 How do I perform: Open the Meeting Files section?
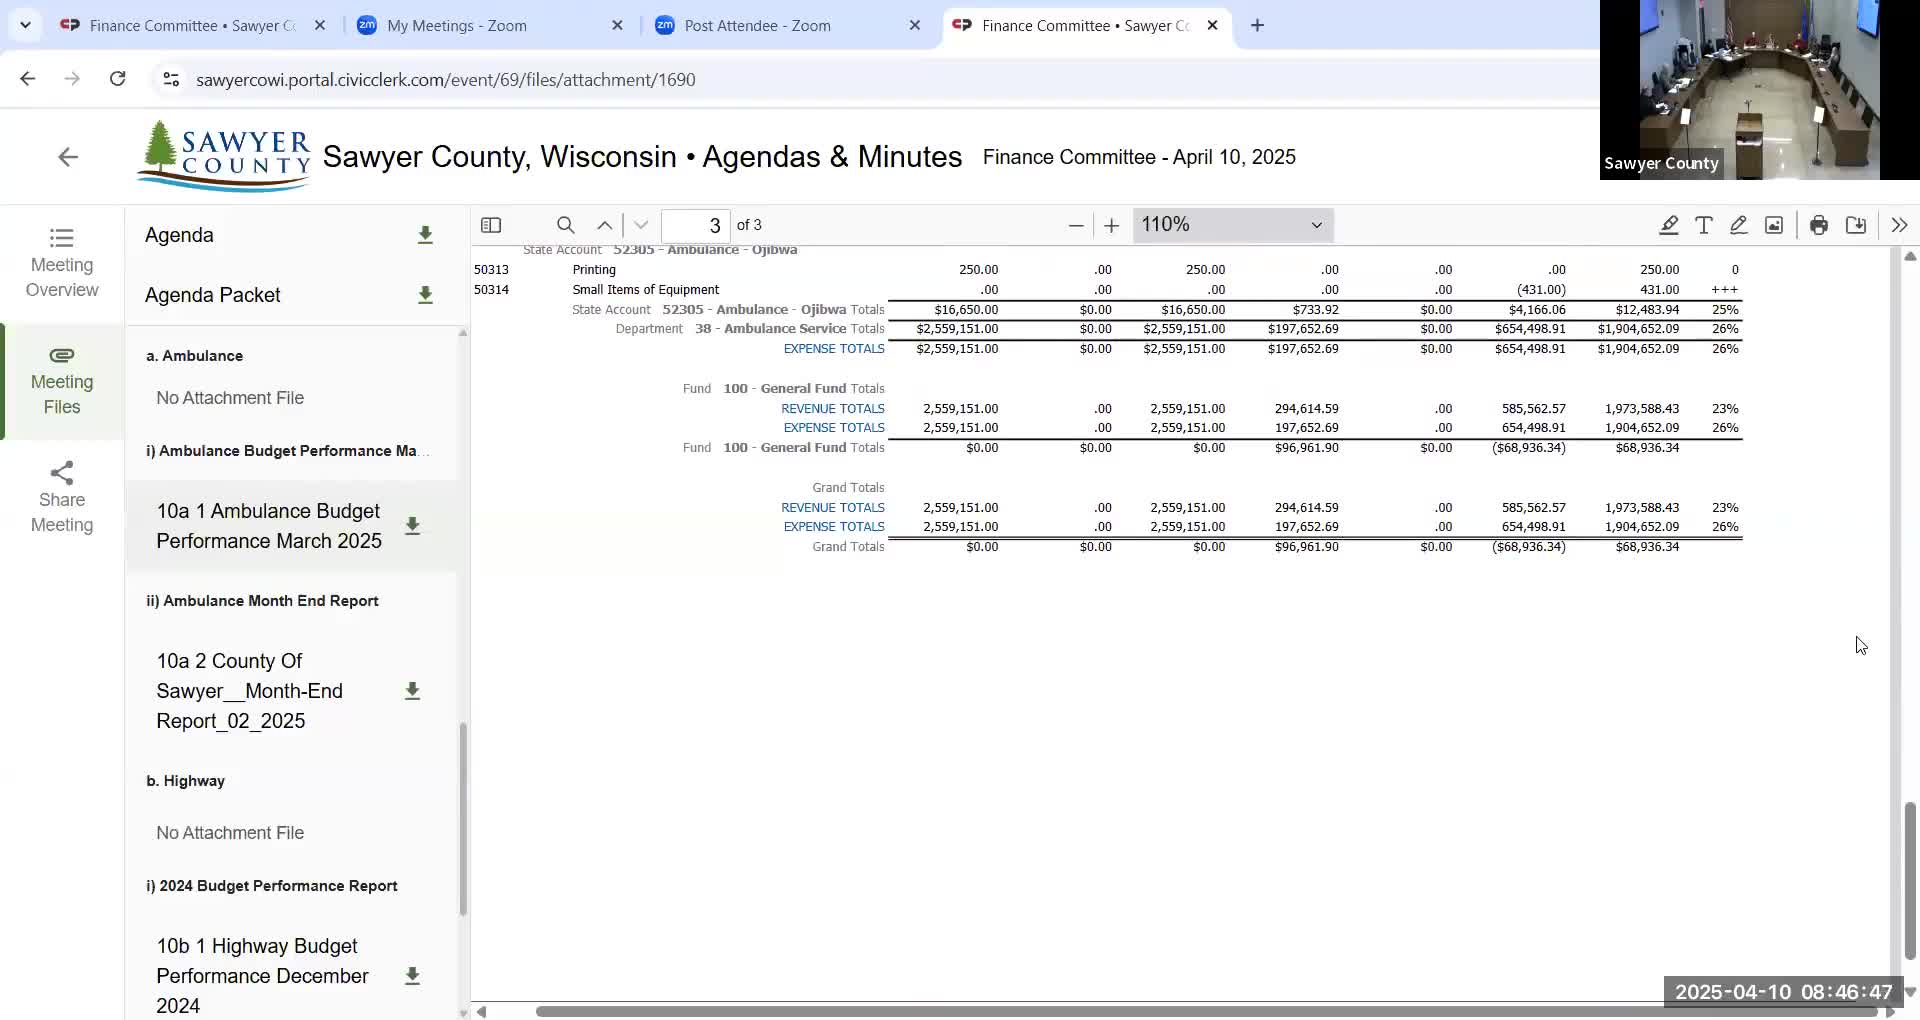coord(62,381)
